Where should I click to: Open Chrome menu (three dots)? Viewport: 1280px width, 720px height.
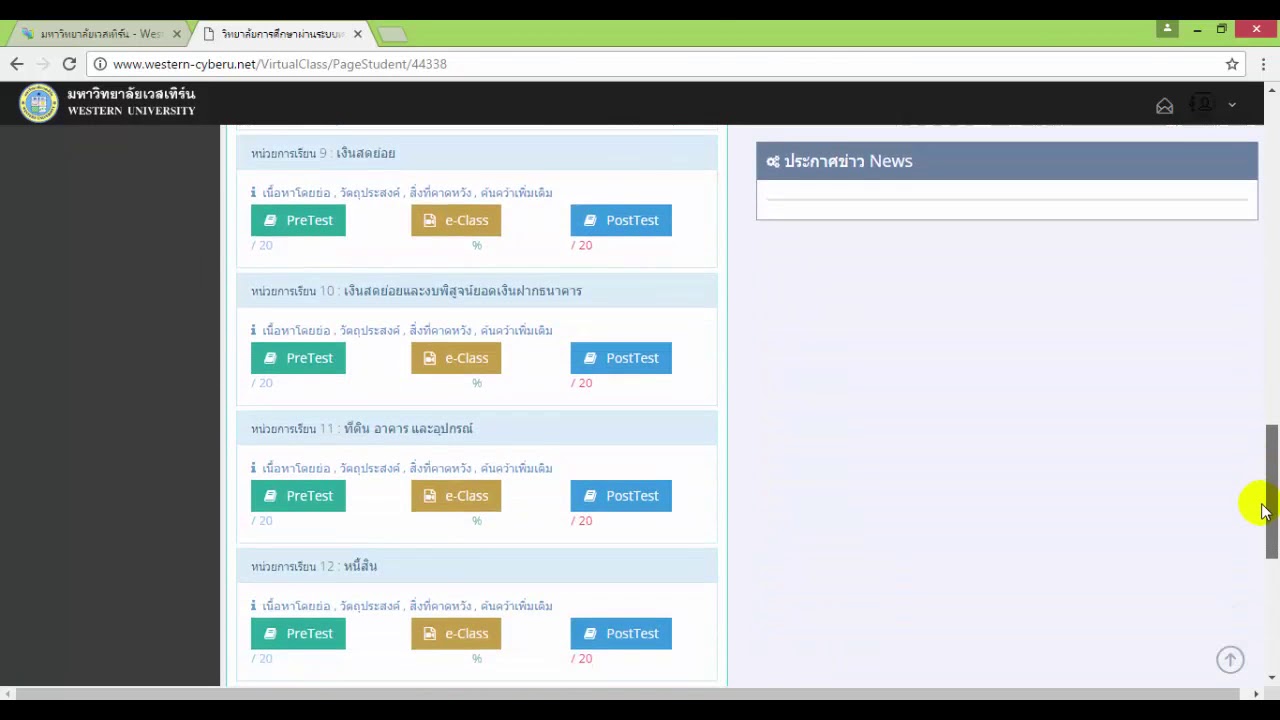click(x=1264, y=64)
